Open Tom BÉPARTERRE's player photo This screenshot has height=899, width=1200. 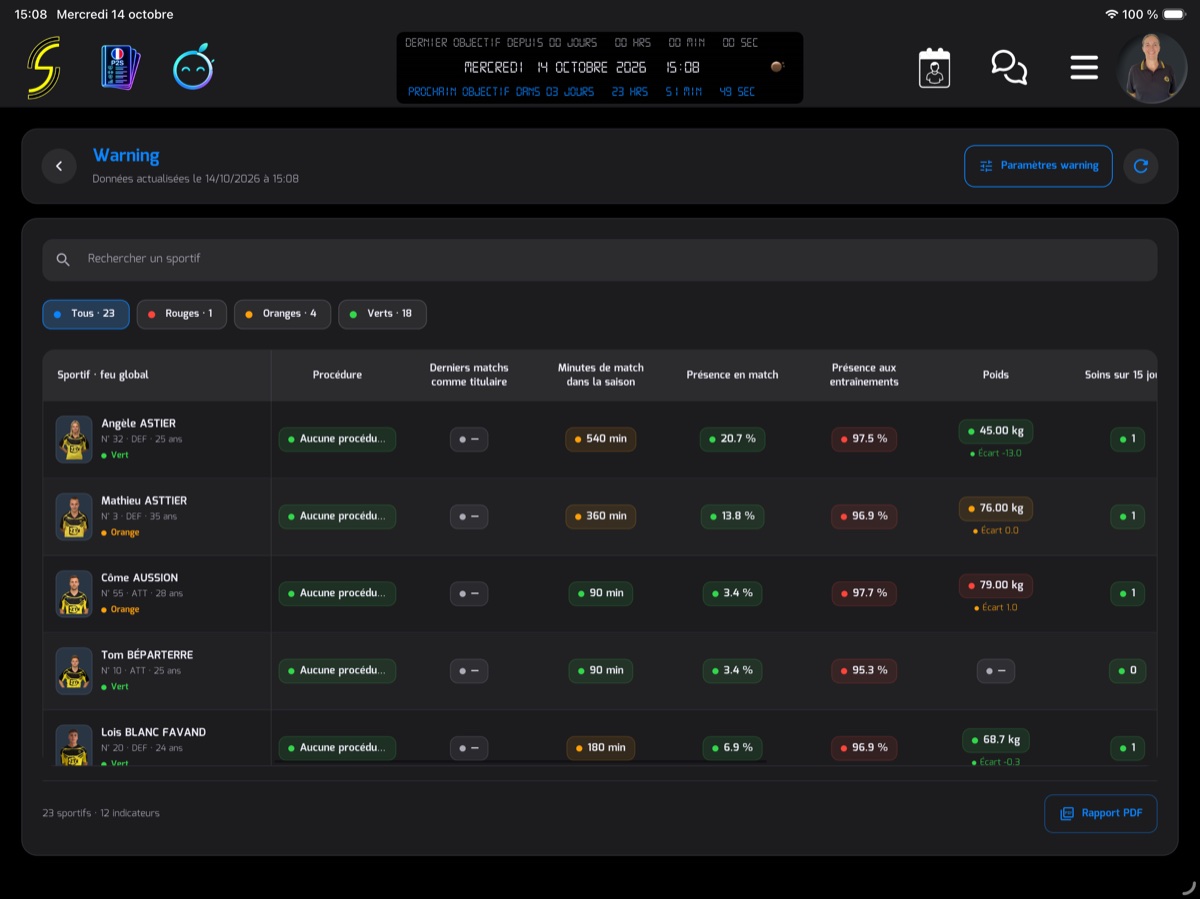[74, 670]
